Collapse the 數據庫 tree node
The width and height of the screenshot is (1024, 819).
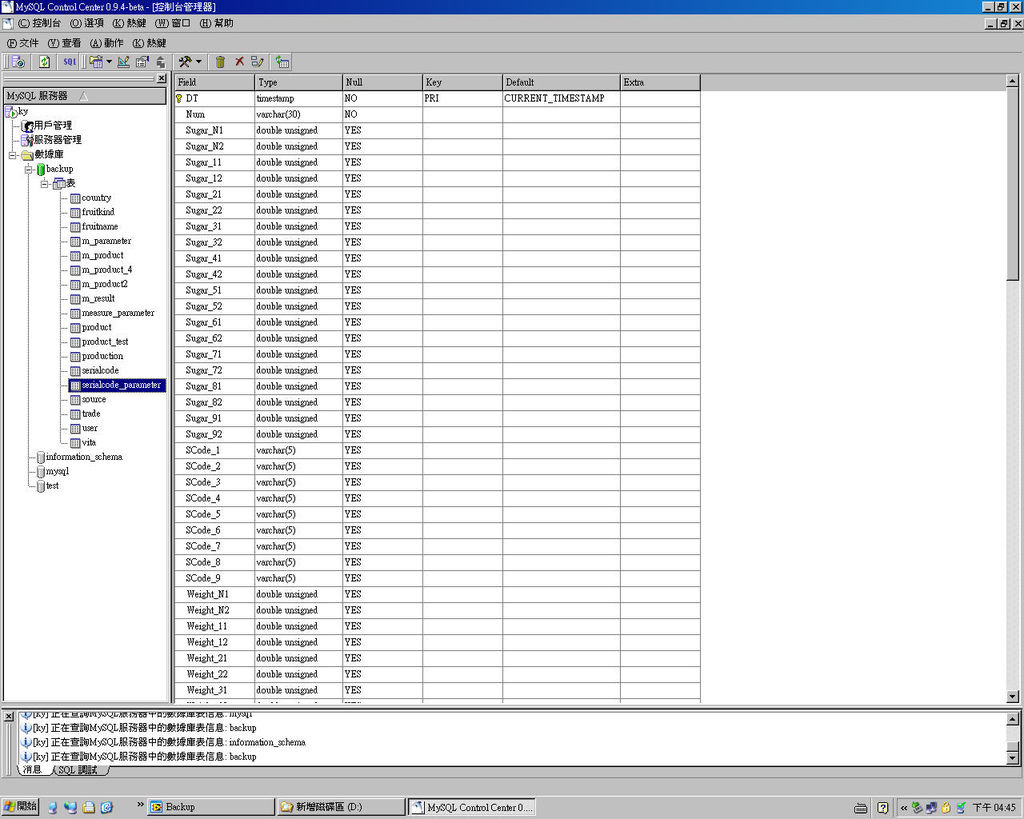pos(12,155)
